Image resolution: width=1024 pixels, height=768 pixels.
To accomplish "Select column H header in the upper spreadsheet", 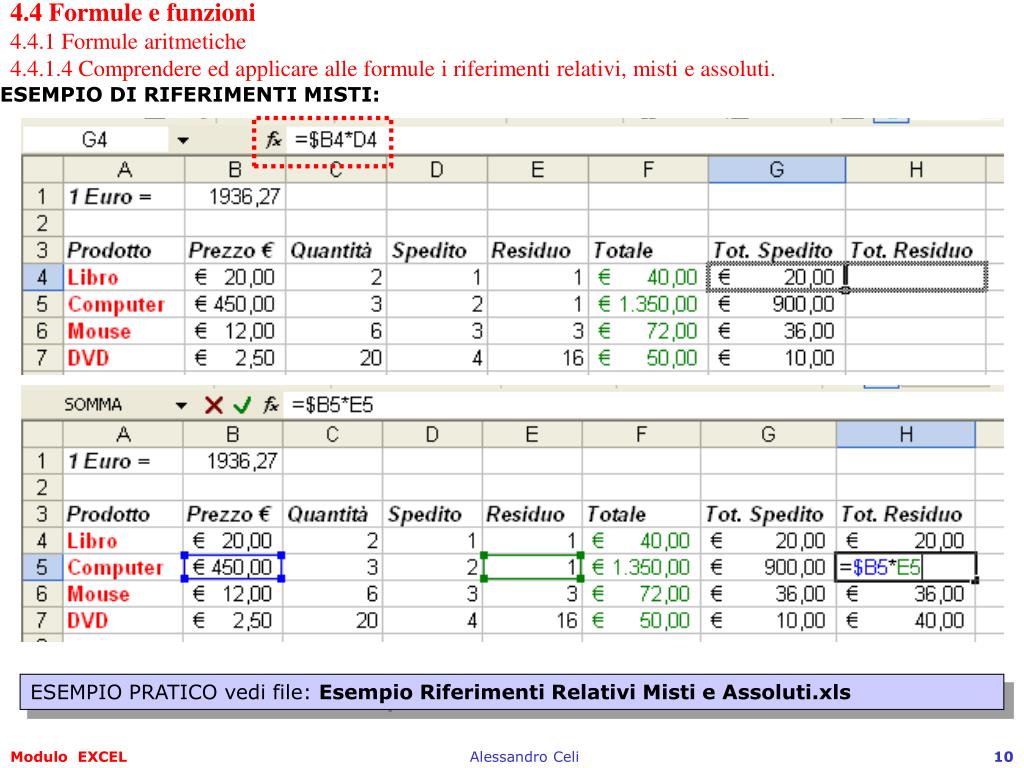I will (x=916, y=170).
